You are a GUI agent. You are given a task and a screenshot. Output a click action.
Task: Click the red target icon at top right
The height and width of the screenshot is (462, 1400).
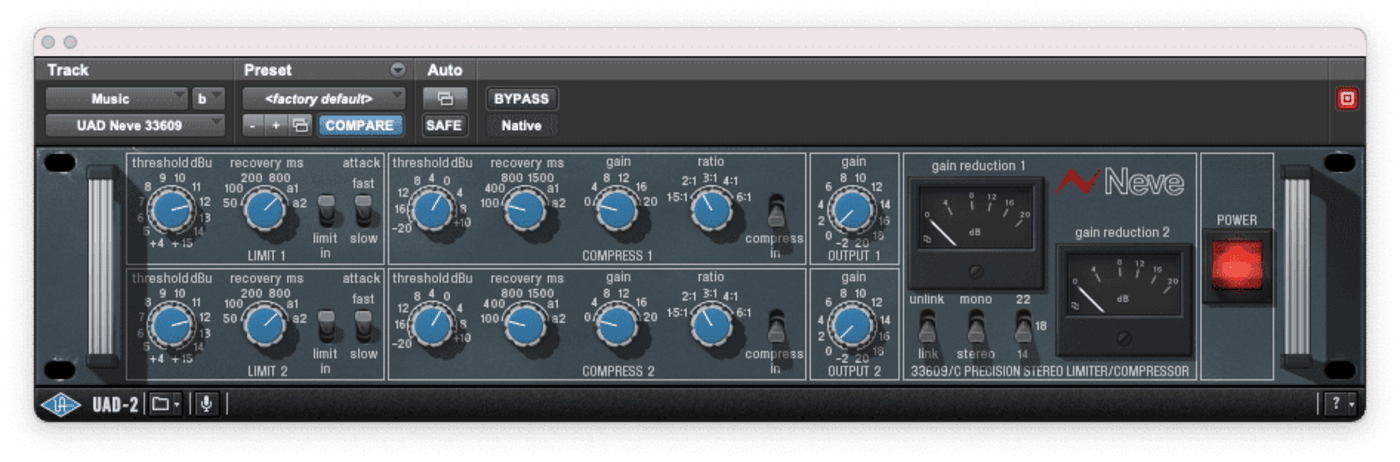point(1347,99)
